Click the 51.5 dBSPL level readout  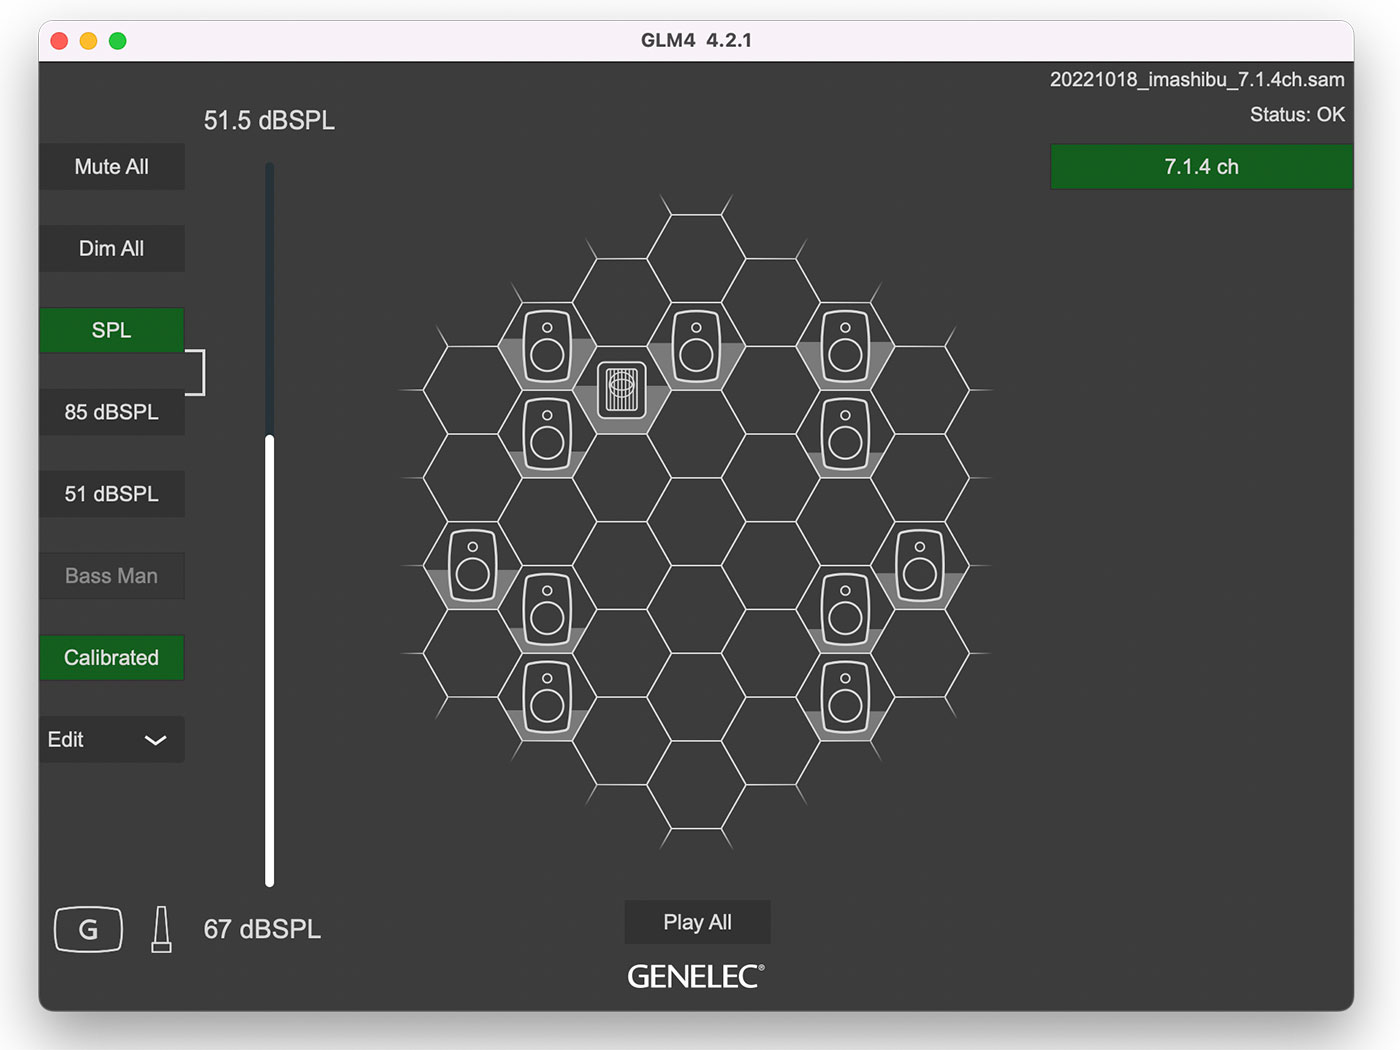click(269, 121)
